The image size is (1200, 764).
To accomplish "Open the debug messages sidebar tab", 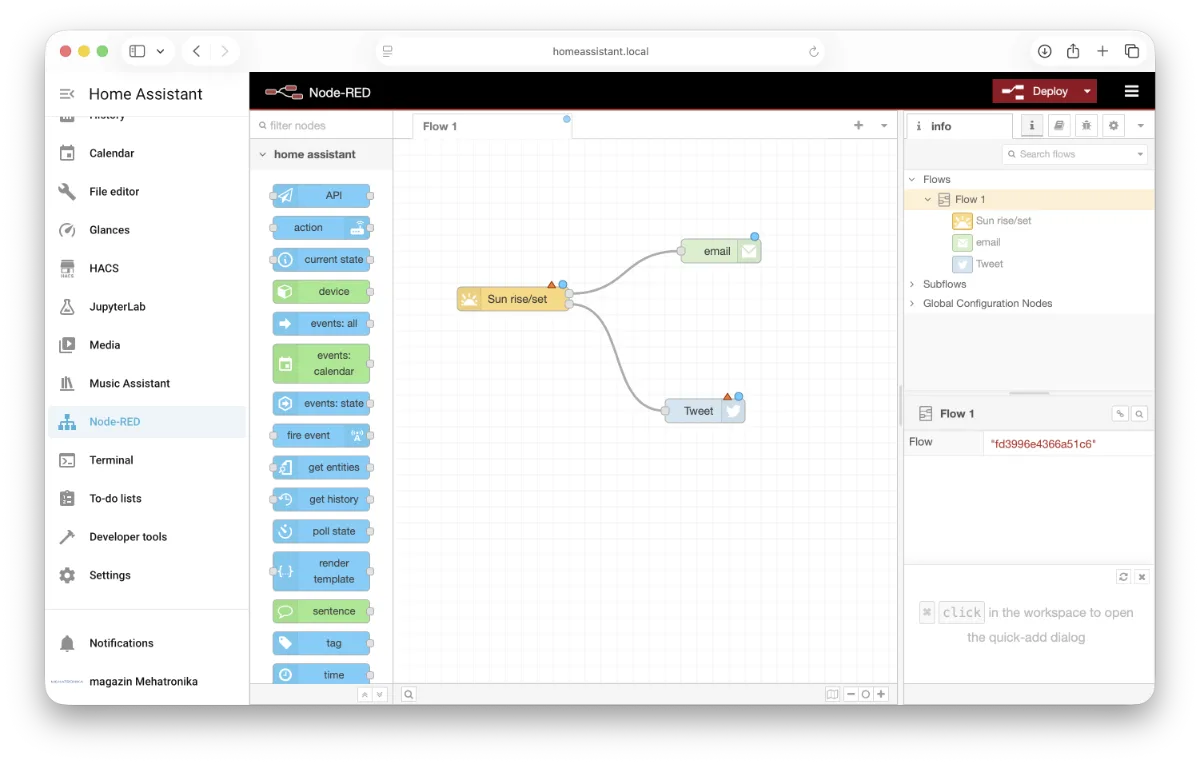I will click(1086, 126).
